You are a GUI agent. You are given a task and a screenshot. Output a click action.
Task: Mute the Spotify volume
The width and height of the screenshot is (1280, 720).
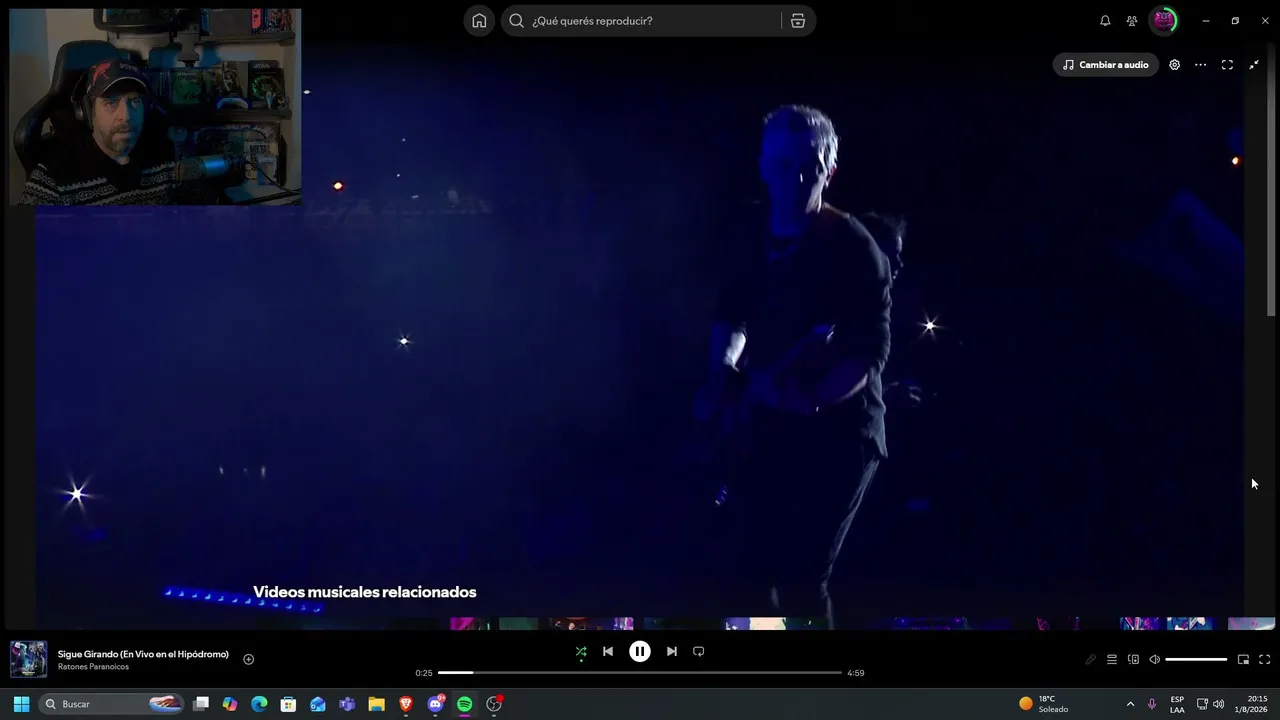[1154, 659]
